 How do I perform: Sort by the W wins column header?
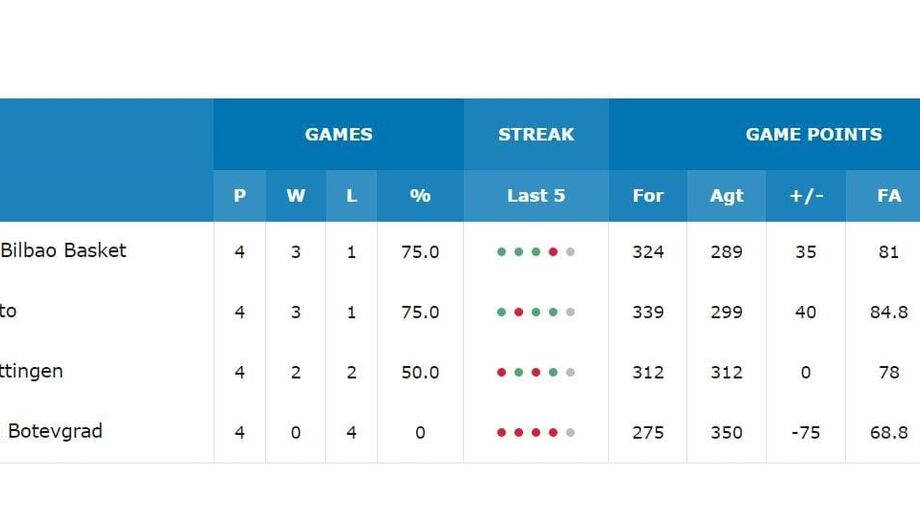(x=295, y=196)
